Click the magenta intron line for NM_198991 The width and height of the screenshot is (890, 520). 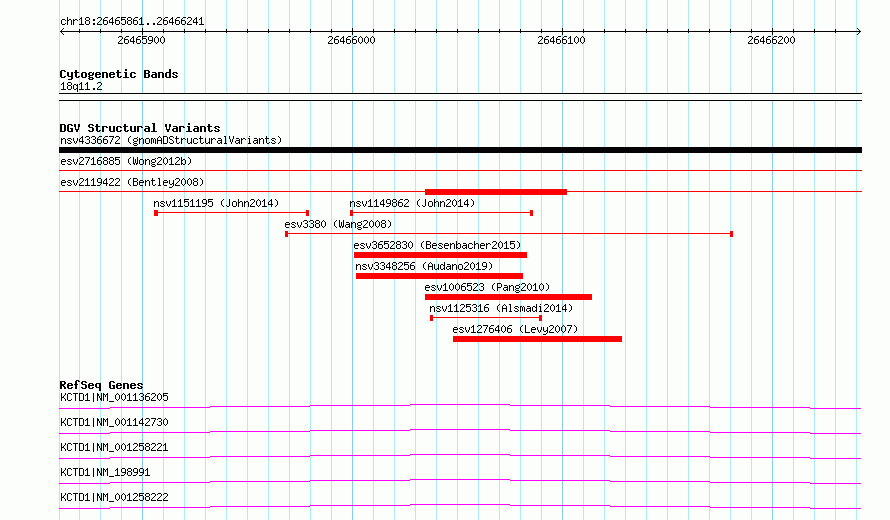460,481
